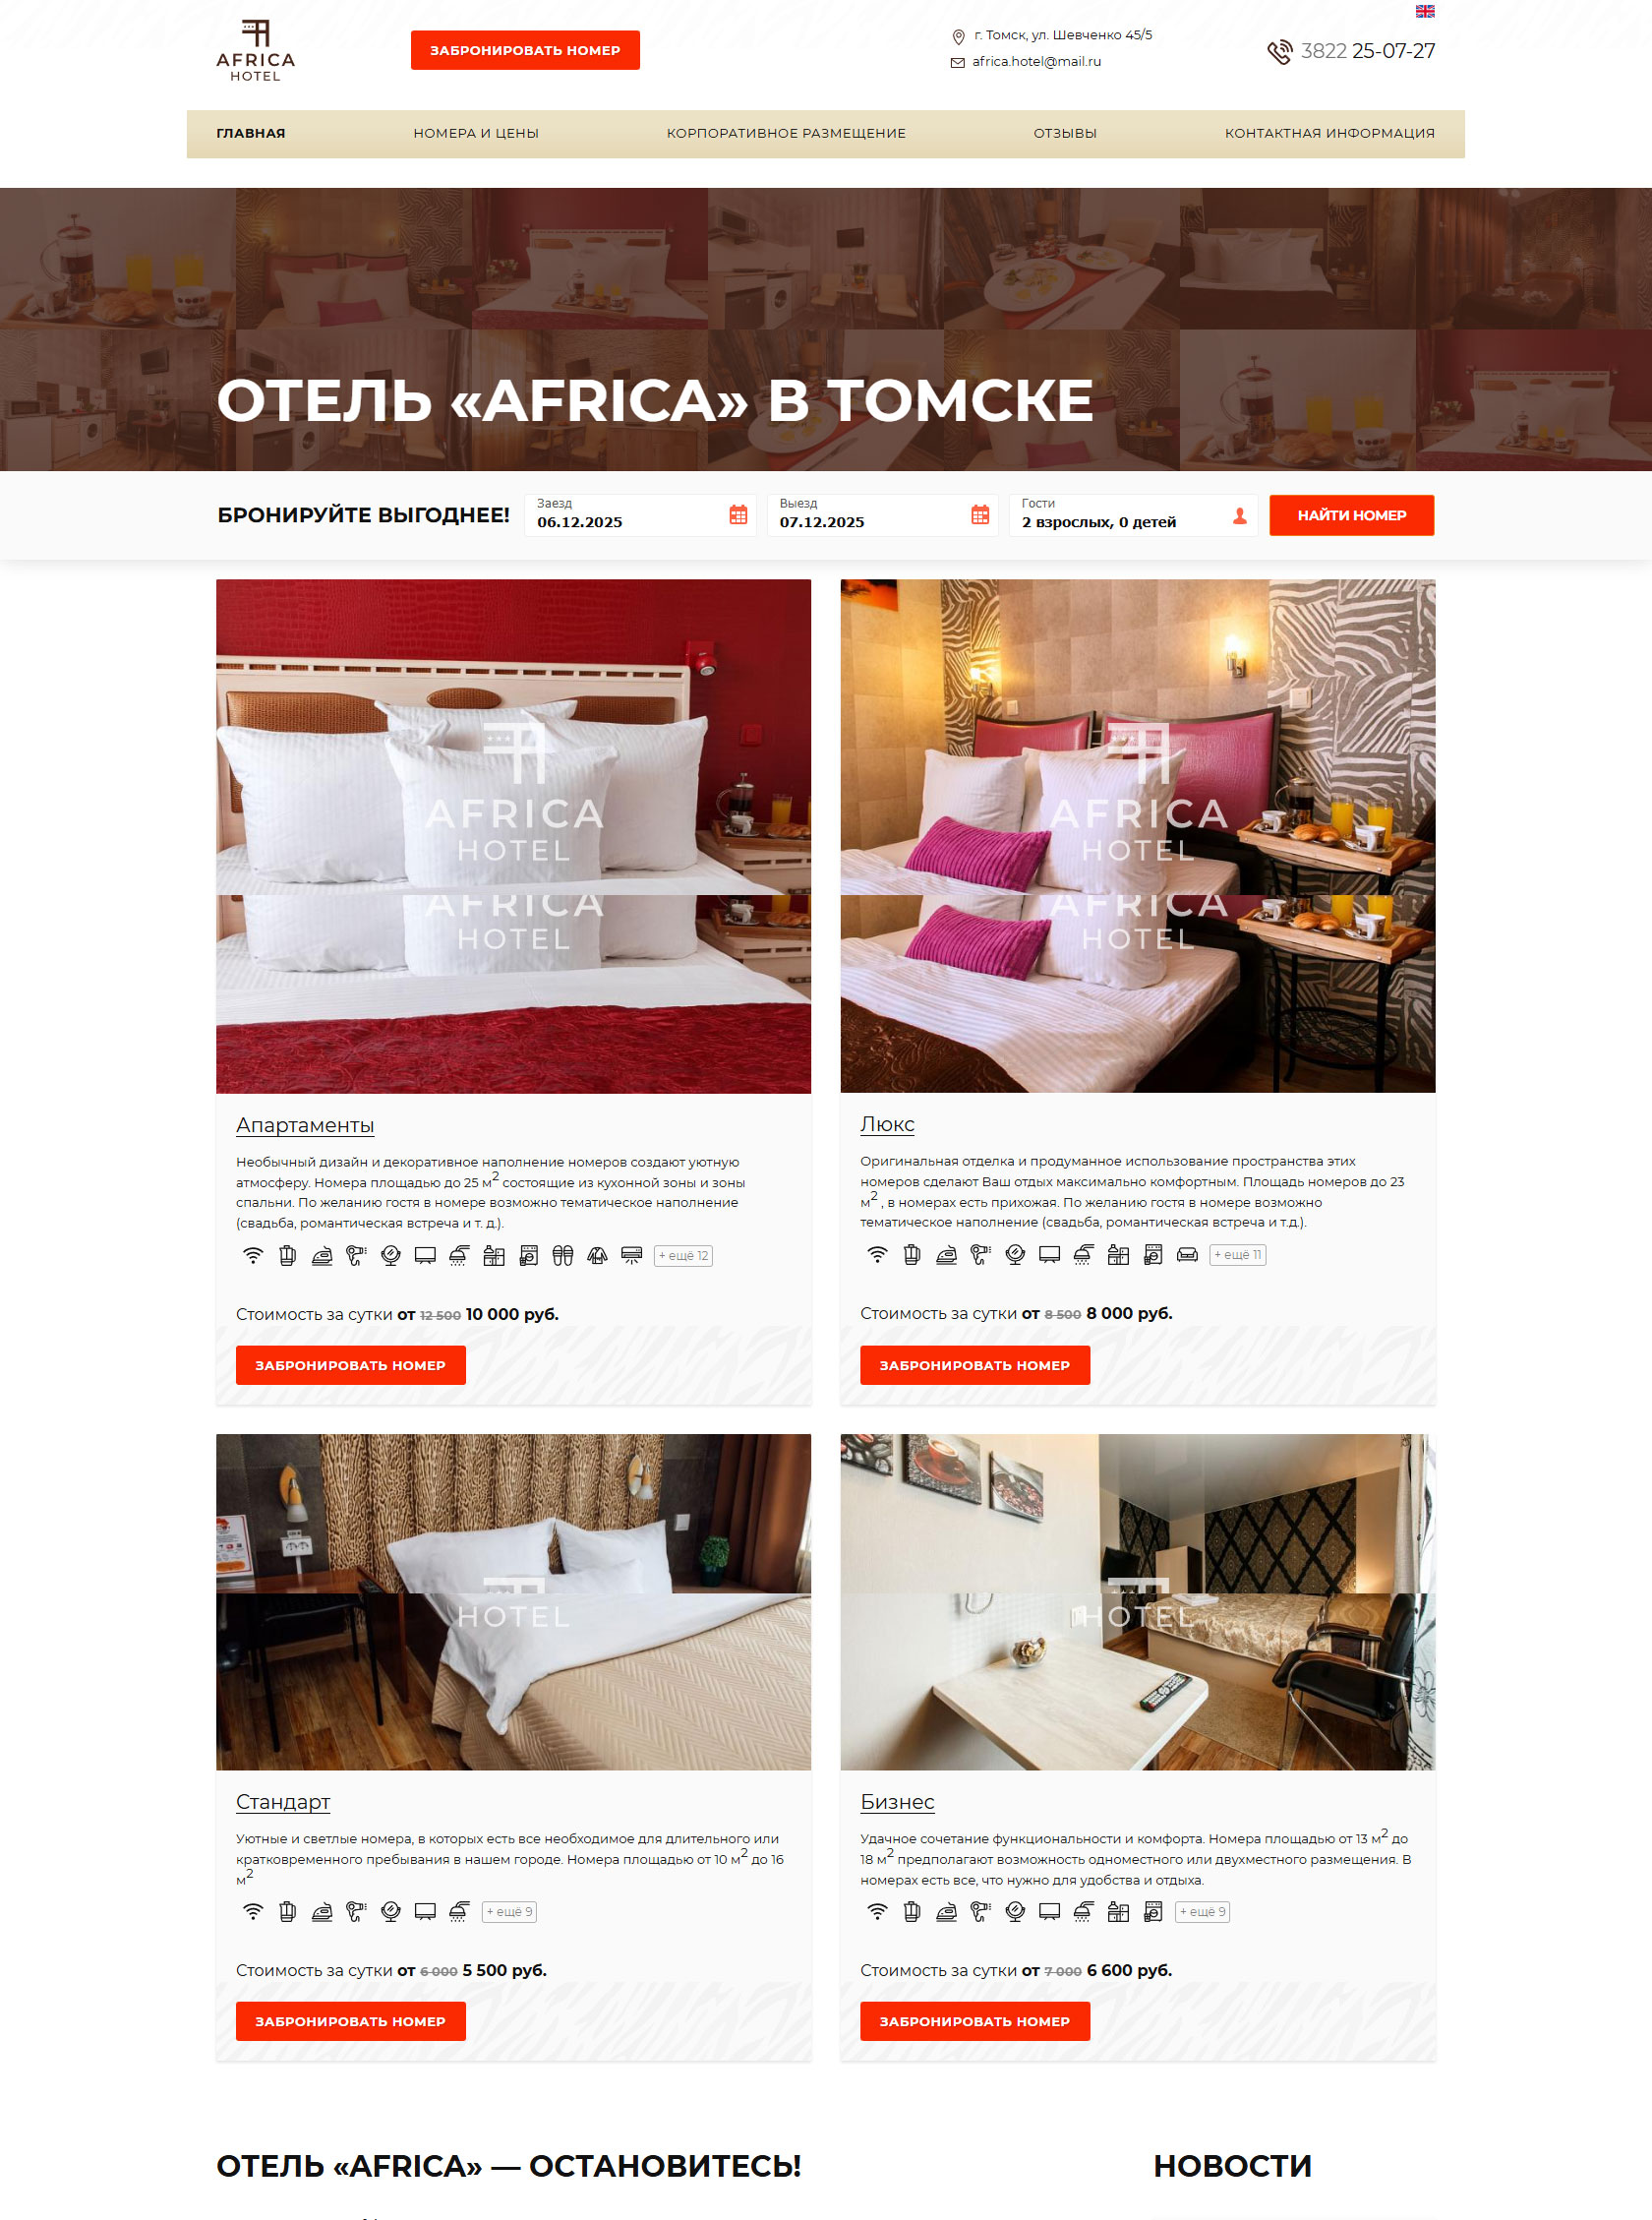Expand the '+ ещё 12' amenities for Апартаменты
This screenshot has width=1652, height=2220.
[683, 1255]
